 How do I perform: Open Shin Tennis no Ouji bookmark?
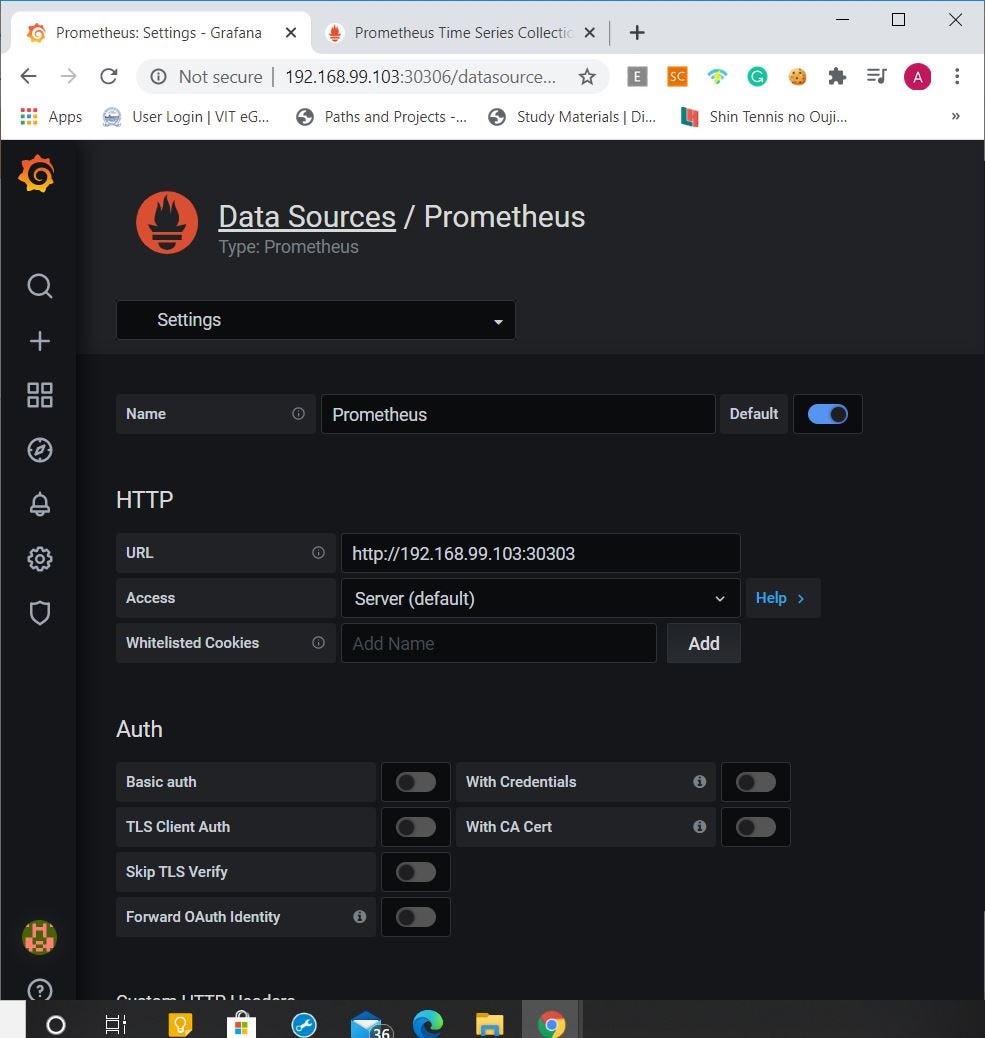765,117
